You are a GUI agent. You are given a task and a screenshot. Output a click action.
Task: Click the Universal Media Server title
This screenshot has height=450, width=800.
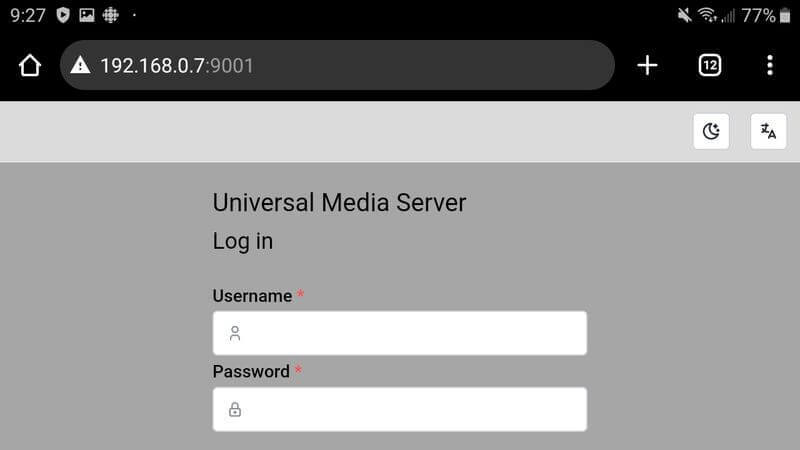click(x=339, y=203)
